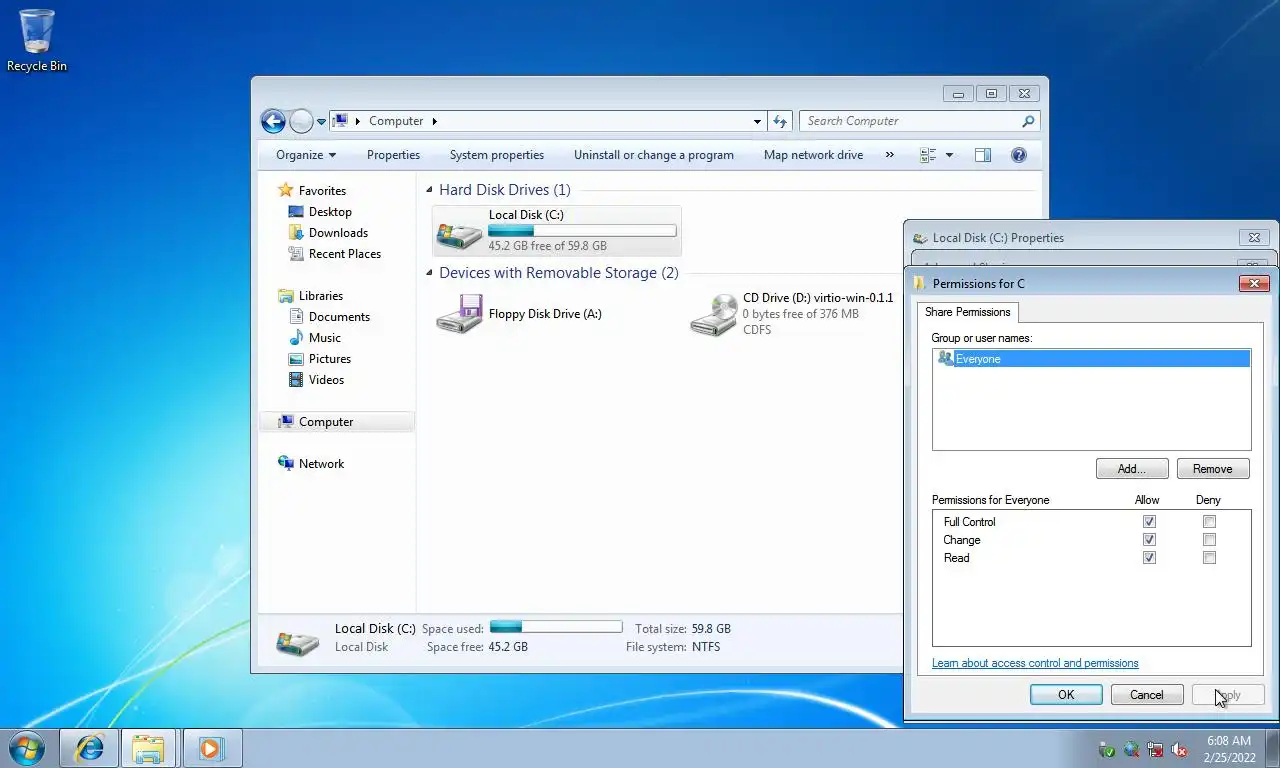This screenshot has width=1280, height=768.
Task: Collapse the Hard Disk Drives group
Action: click(x=430, y=190)
